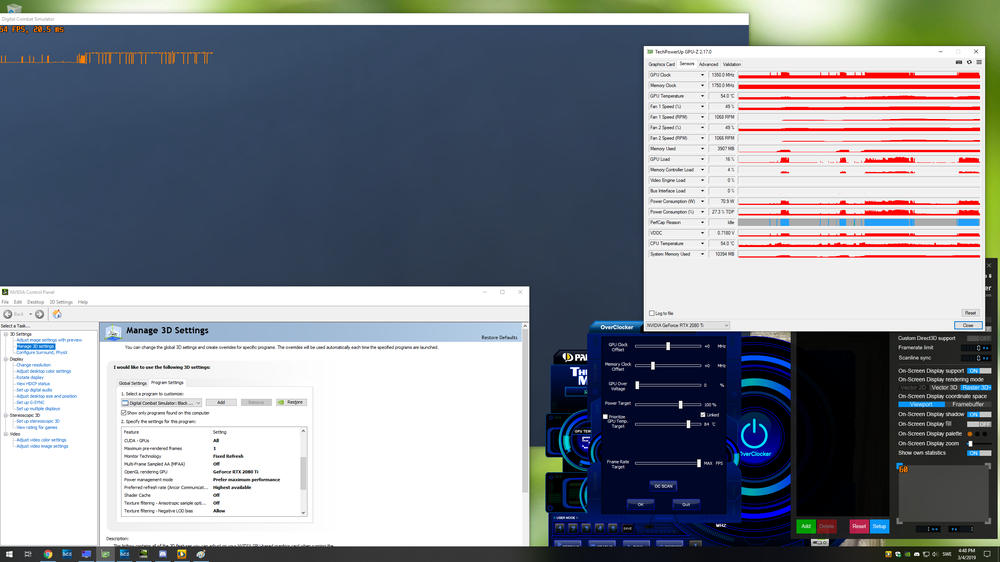Open GPU Temperature sensor dropdown arrow
The image size is (1000, 562).
(702, 96)
